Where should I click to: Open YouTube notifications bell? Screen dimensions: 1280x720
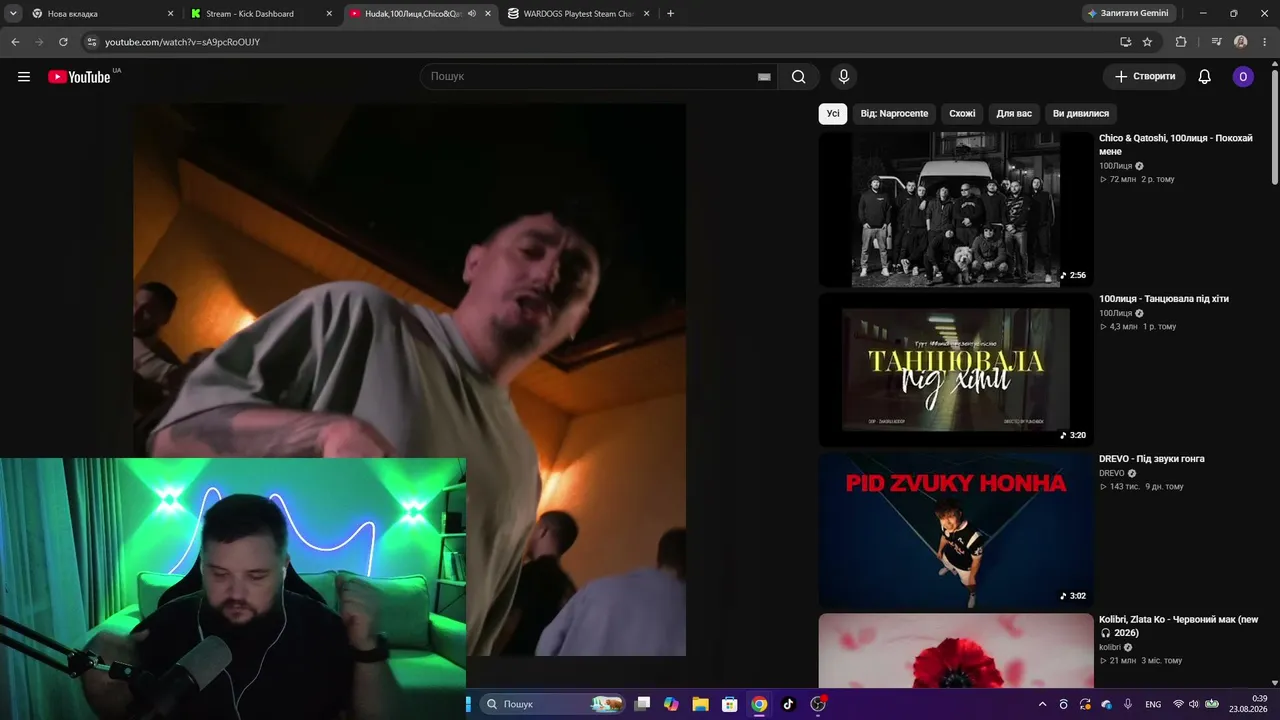[1205, 77]
